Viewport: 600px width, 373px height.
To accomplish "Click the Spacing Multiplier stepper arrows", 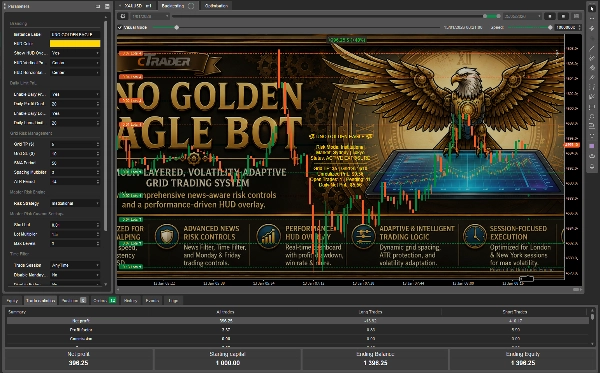I will click(98, 172).
